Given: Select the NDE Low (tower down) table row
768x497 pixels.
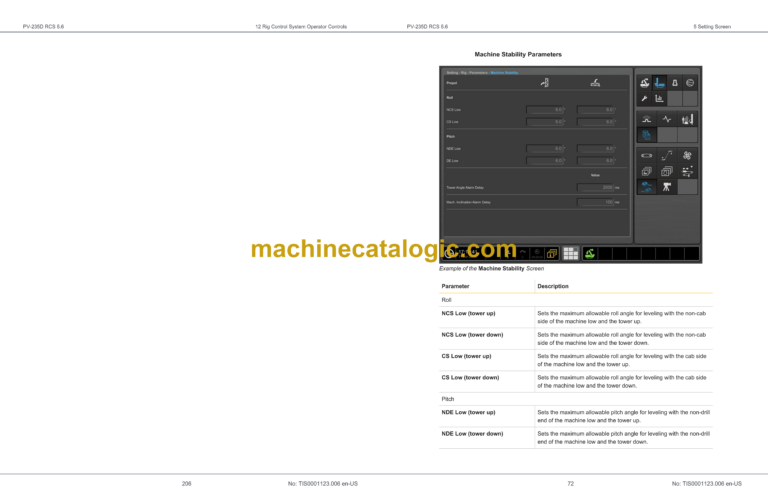Looking at the screenshot, I should (576, 438).
